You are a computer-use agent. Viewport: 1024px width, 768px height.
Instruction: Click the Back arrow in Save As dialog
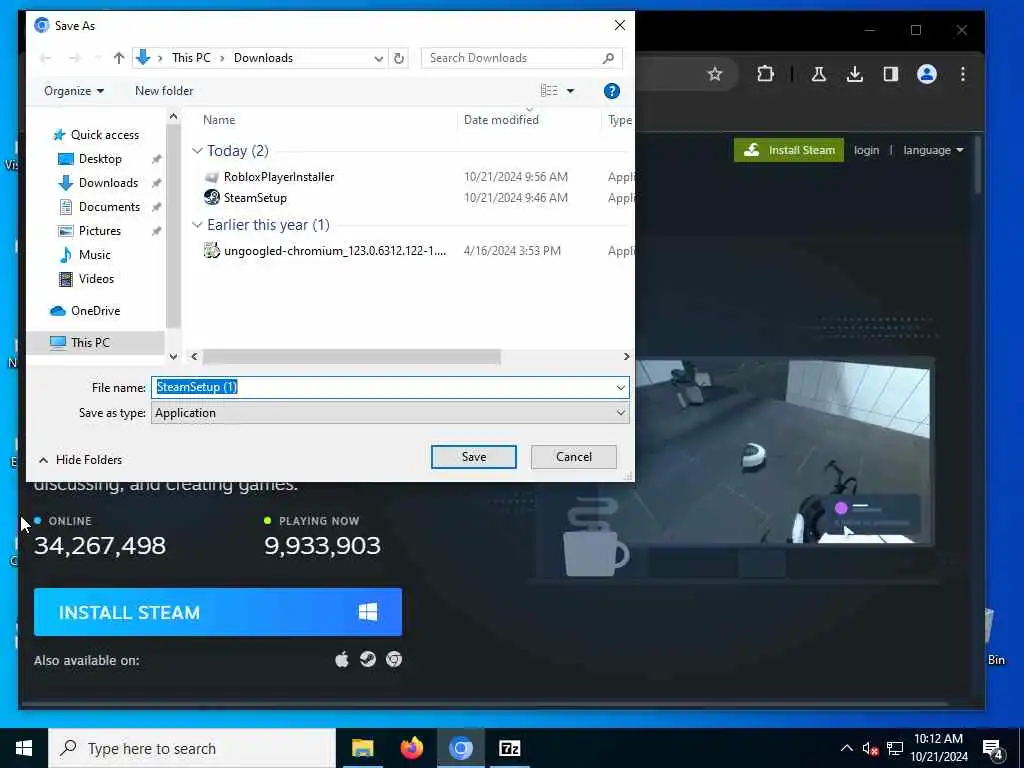click(x=45, y=58)
